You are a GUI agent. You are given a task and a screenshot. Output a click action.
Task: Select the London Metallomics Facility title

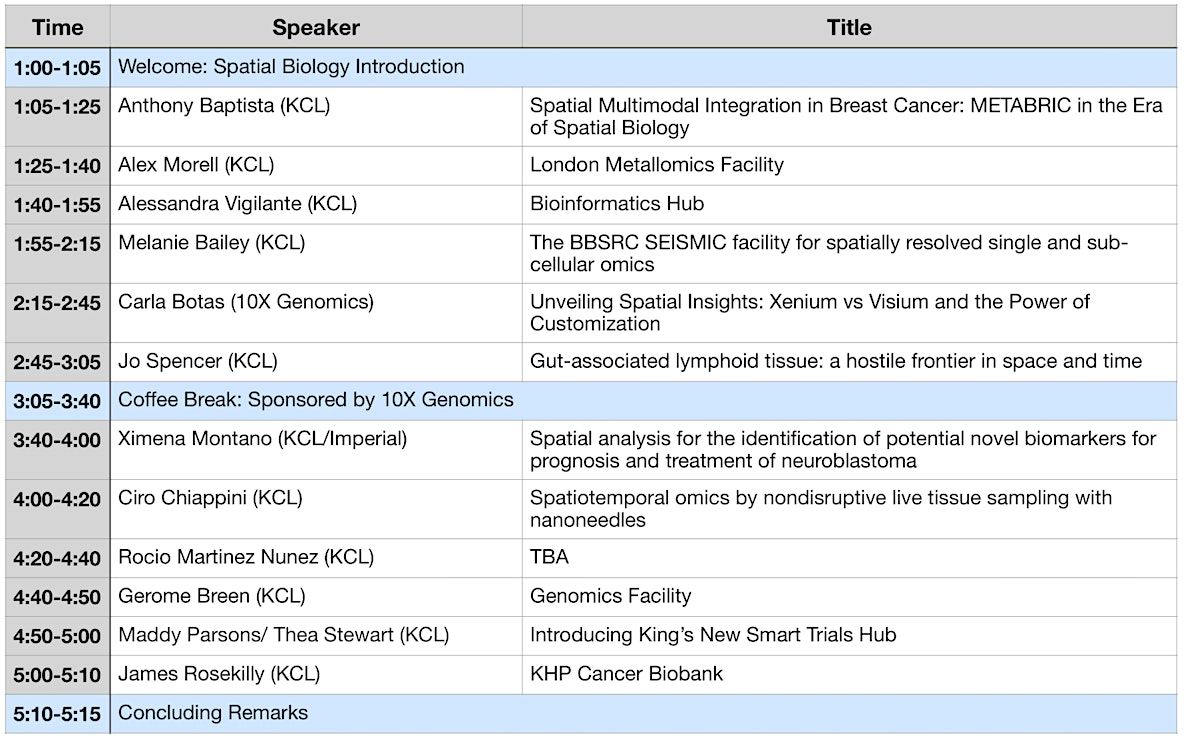coord(657,165)
